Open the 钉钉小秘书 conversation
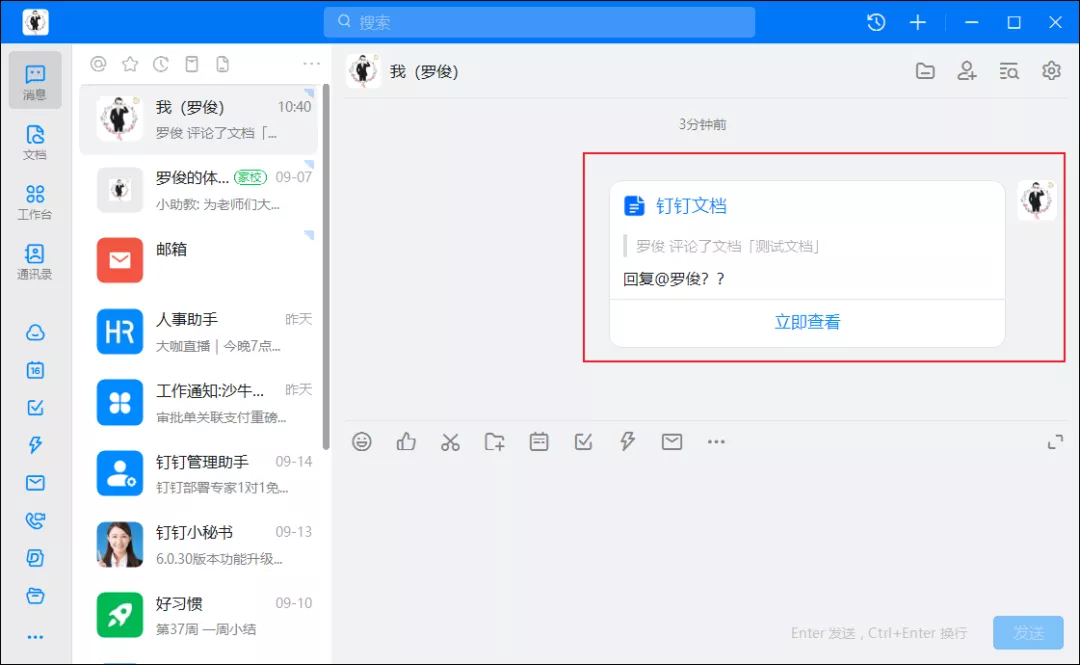 [x=199, y=544]
